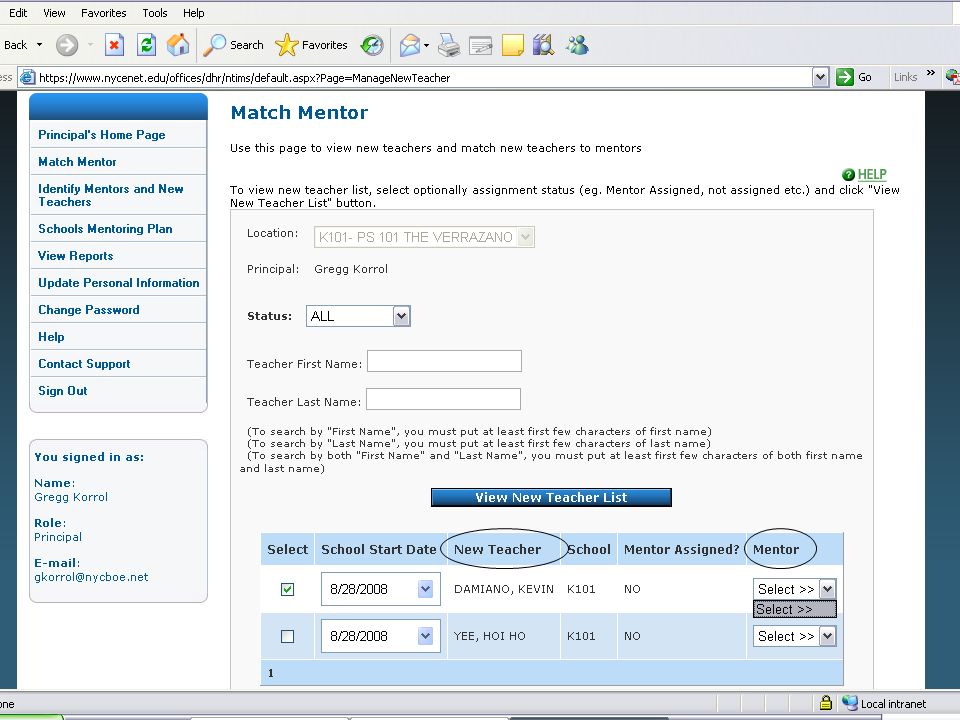The height and width of the screenshot is (720, 960).
Task: Open Mentor select dropdown for YEE, HOI HO
Action: tap(827, 636)
